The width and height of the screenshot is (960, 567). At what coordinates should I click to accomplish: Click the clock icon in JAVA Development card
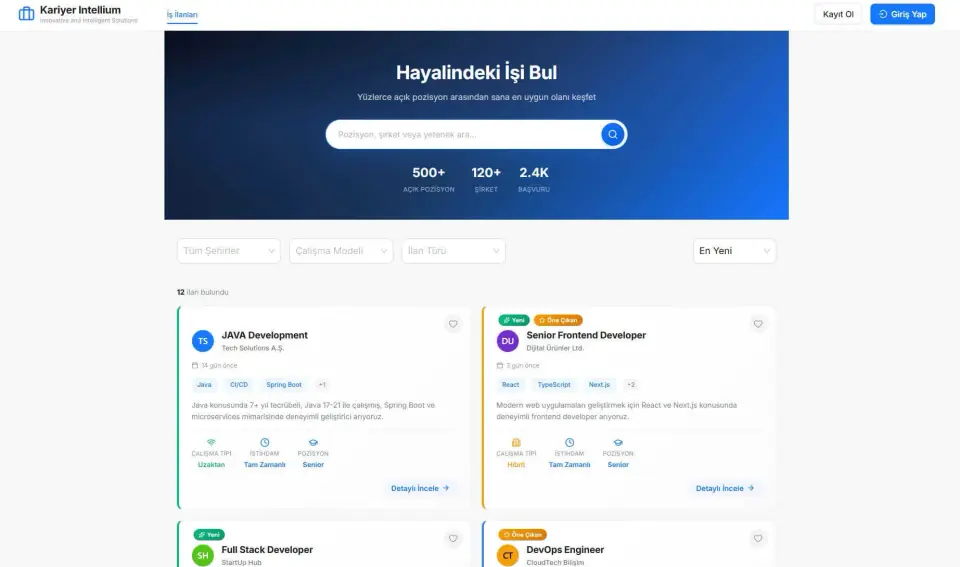point(264,442)
